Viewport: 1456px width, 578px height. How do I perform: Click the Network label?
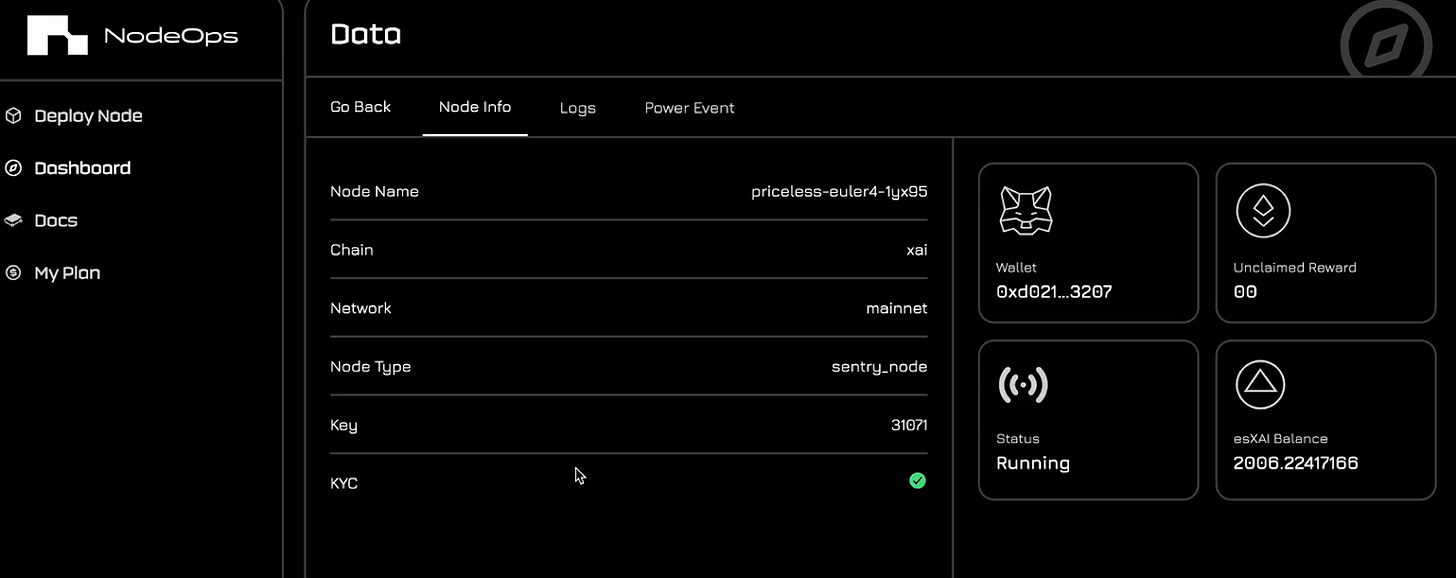(x=361, y=308)
